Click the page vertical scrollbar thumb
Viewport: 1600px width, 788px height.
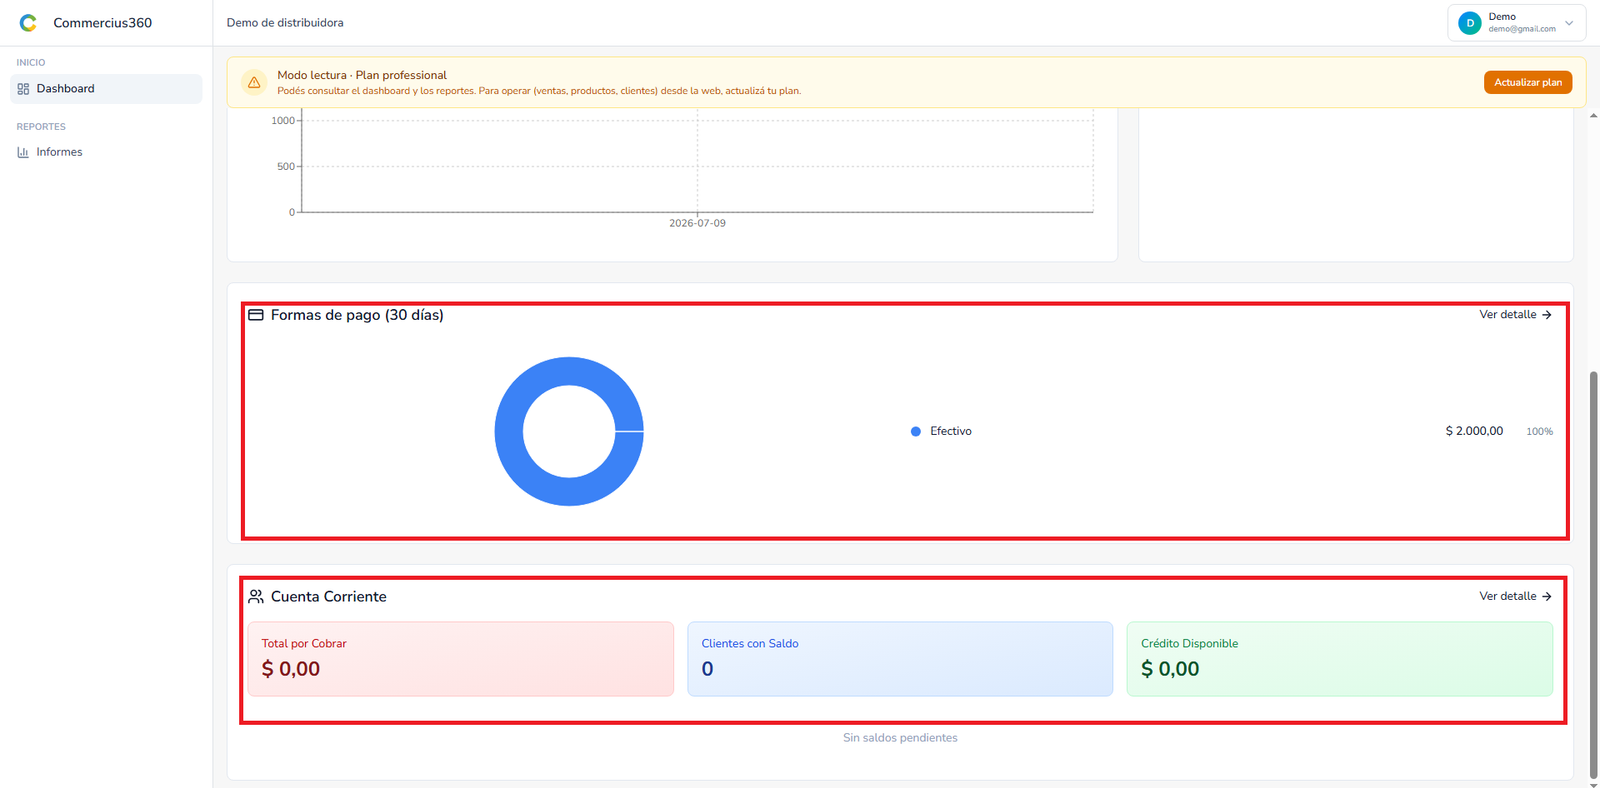pos(1593,574)
